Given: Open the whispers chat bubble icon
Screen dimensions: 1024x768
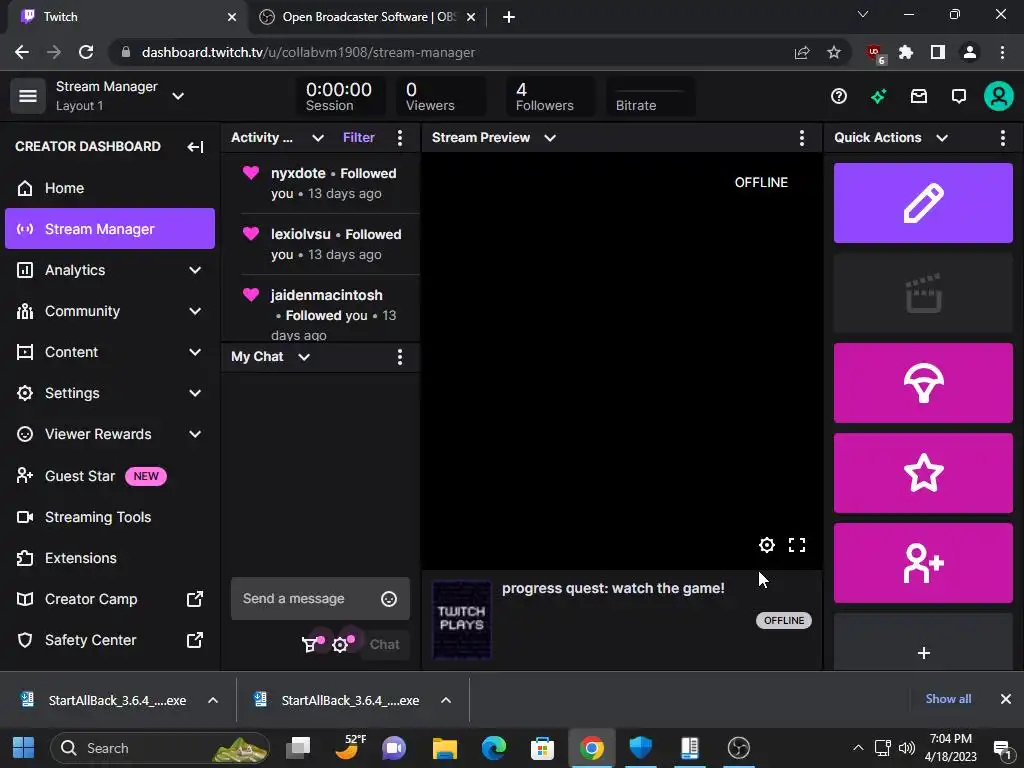Looking at the screenshot, I should pyautogui.click(x=959, y=97).
